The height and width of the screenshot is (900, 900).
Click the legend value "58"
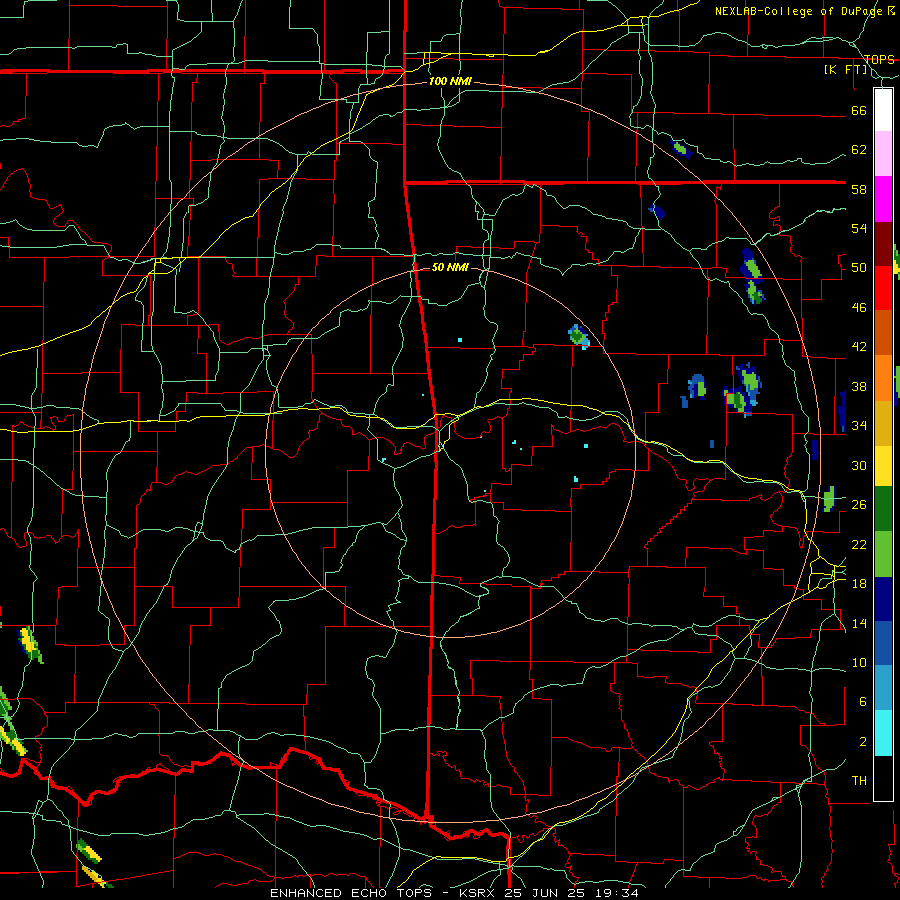(859, 189)
